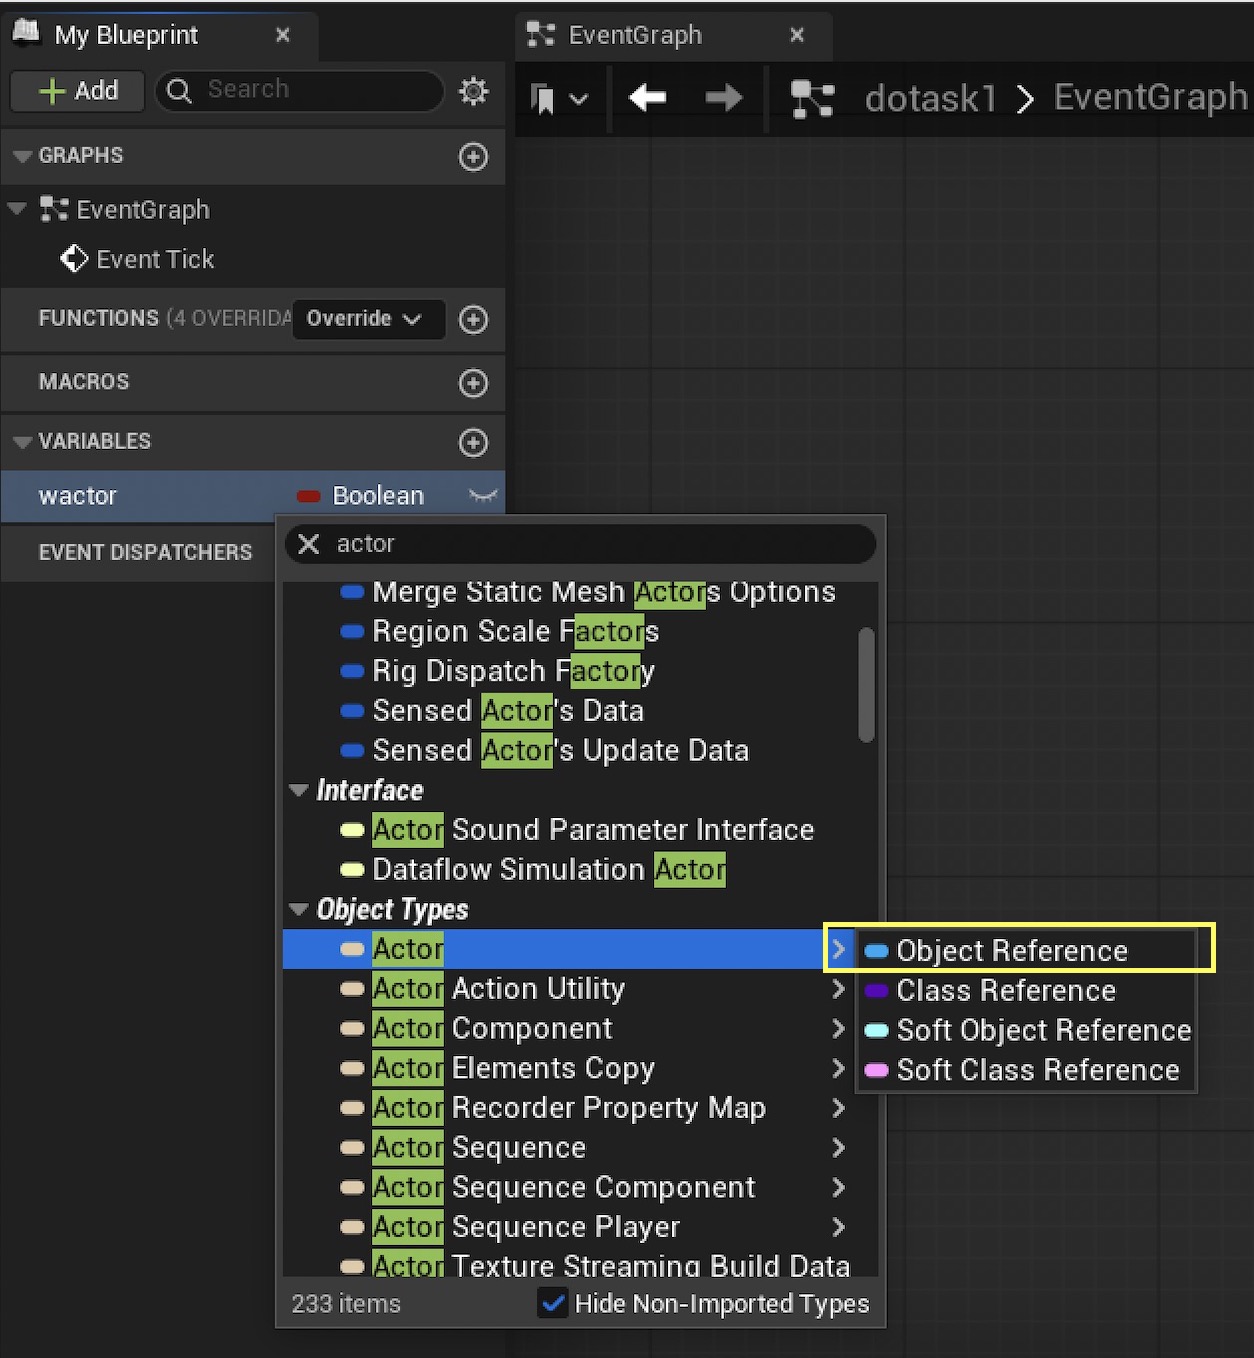This screenshot has height=1358, width=1254.
Task: Collapse the Object Types category
Action: pyautogui.click(x=298, y=910)
